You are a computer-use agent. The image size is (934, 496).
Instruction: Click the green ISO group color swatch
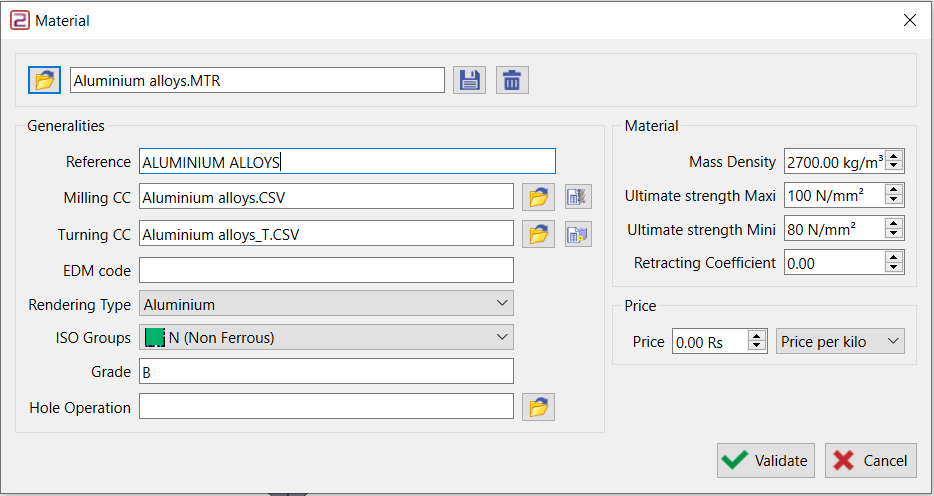click(154, 338)
